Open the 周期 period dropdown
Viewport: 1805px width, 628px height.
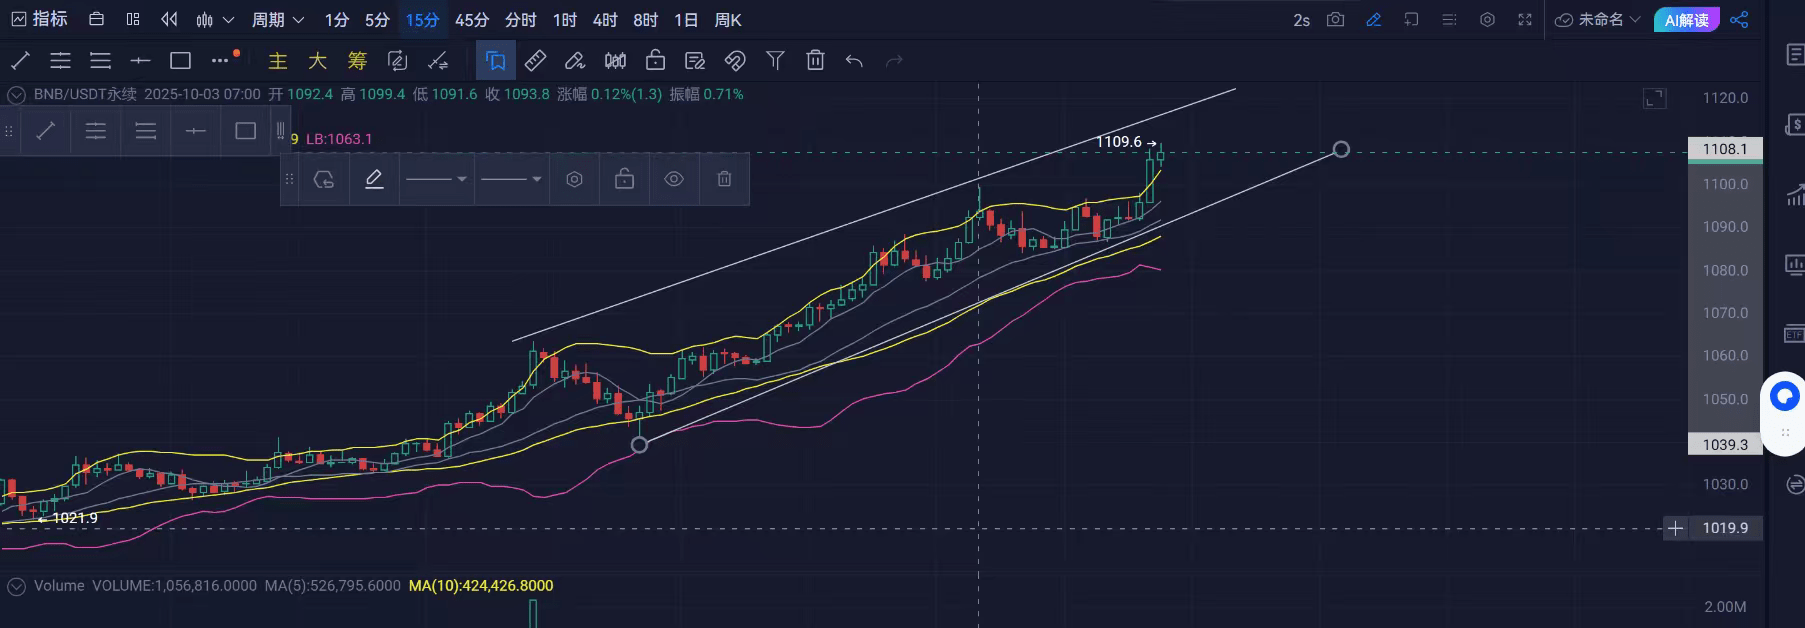[x=277, y=20]
